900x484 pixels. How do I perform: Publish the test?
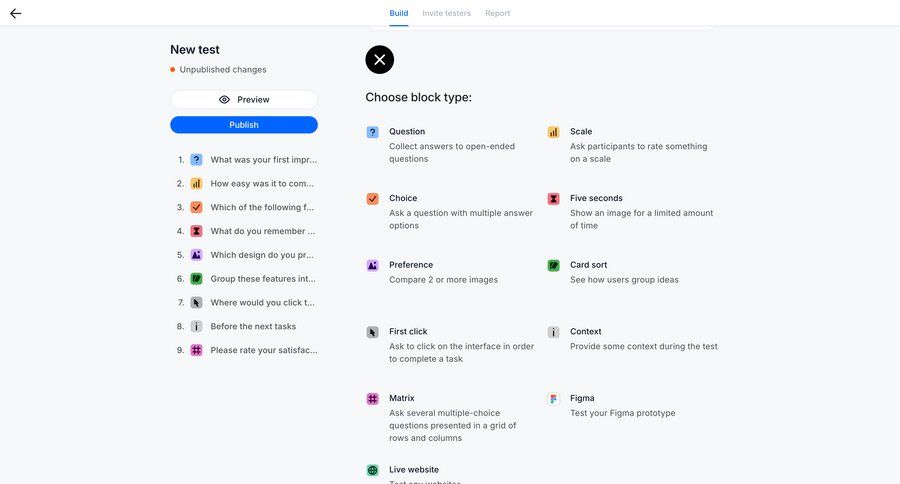pyautogui.click(x=244, y=125)
